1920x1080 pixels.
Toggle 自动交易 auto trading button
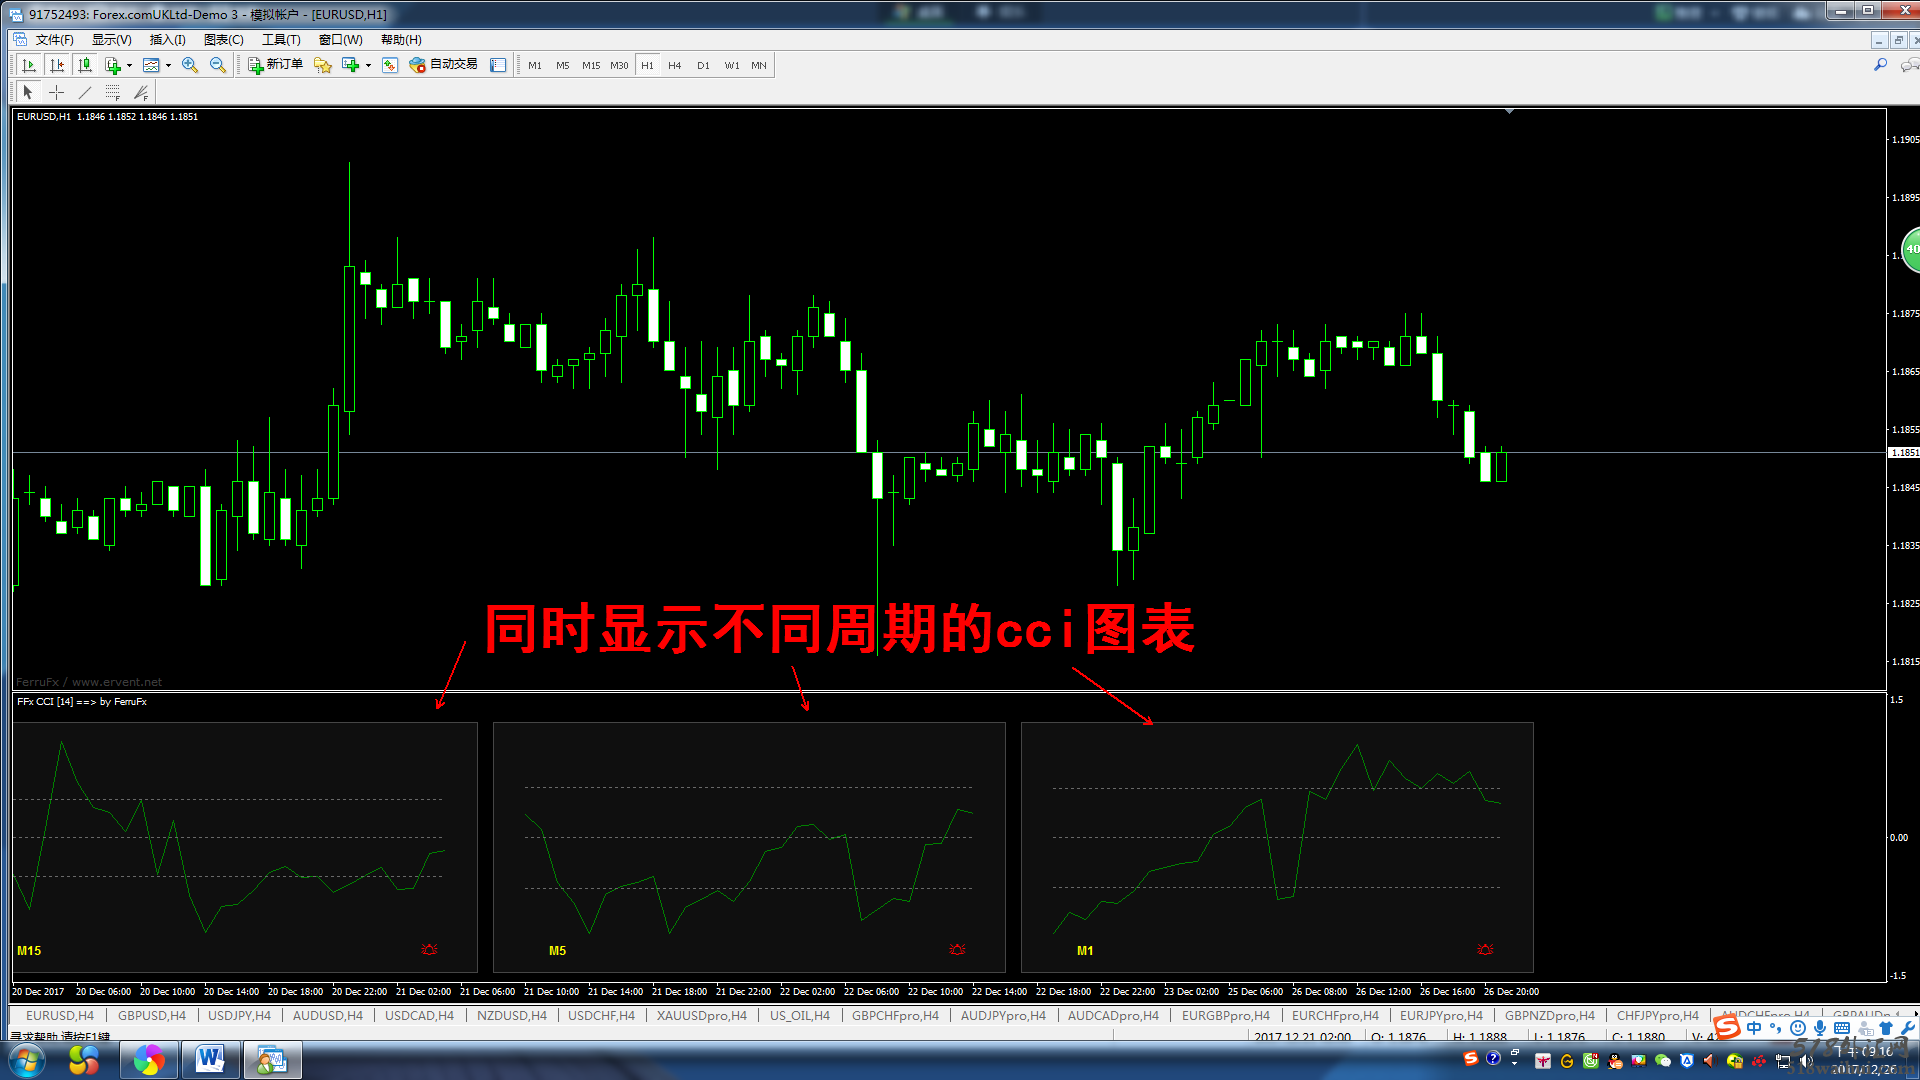444,65
